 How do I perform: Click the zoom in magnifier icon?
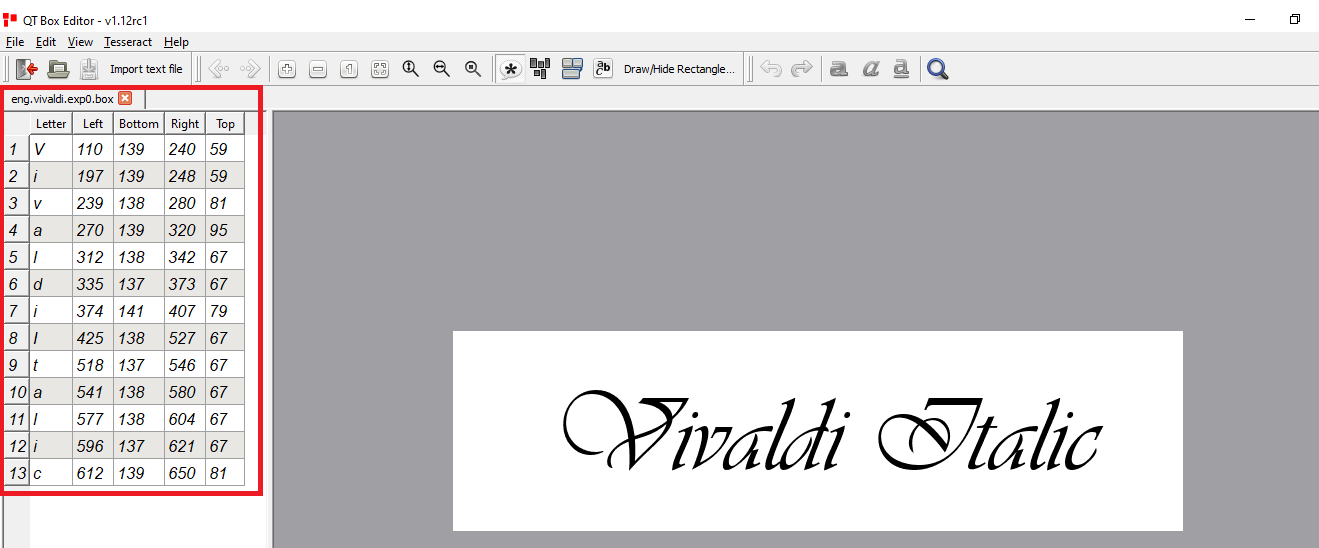pos(411,69)
